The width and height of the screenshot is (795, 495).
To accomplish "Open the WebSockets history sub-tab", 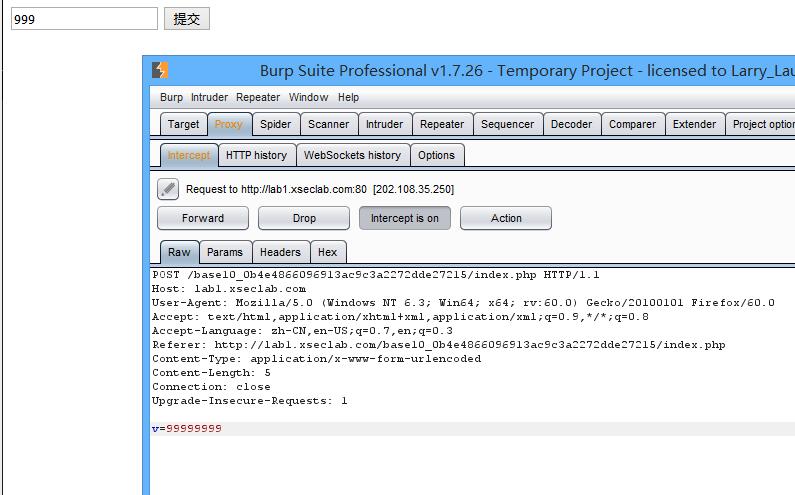I will click(x=352, y=155).
